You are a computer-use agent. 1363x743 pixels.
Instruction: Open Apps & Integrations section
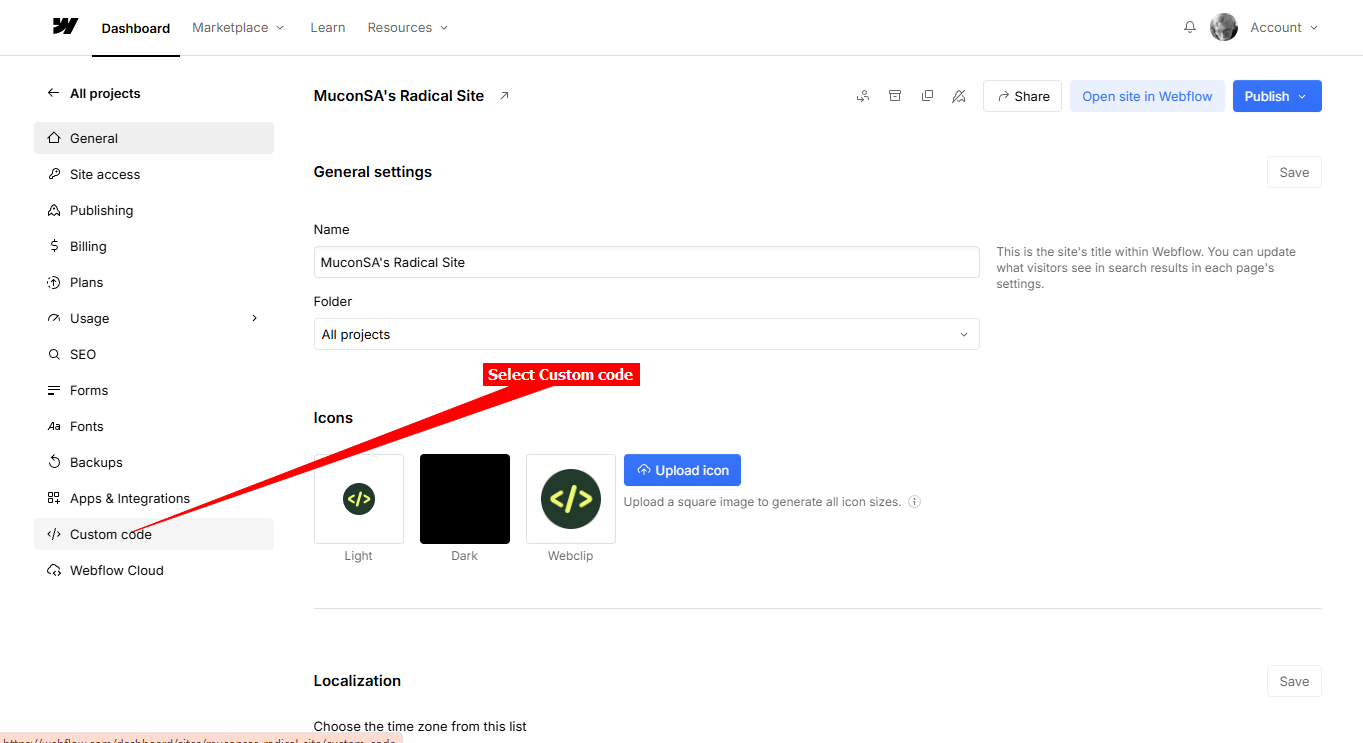(154, 498)
